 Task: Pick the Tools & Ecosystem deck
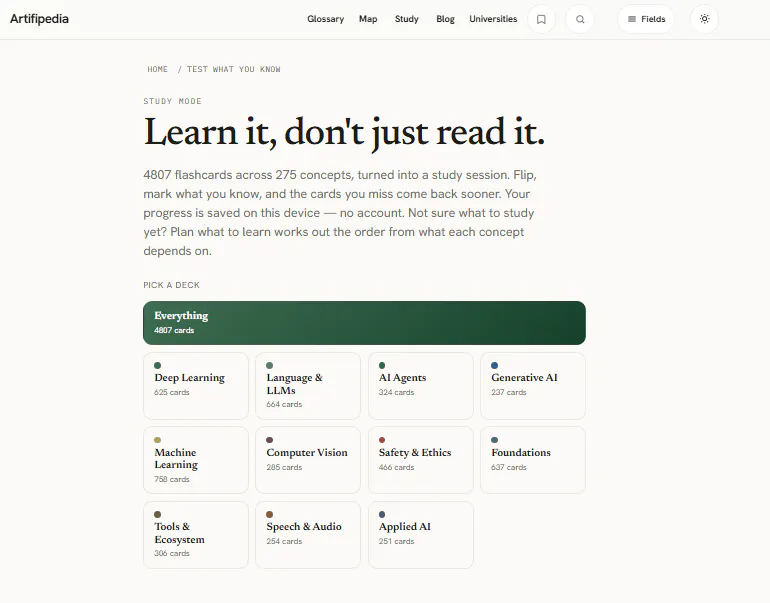point(196,535)
